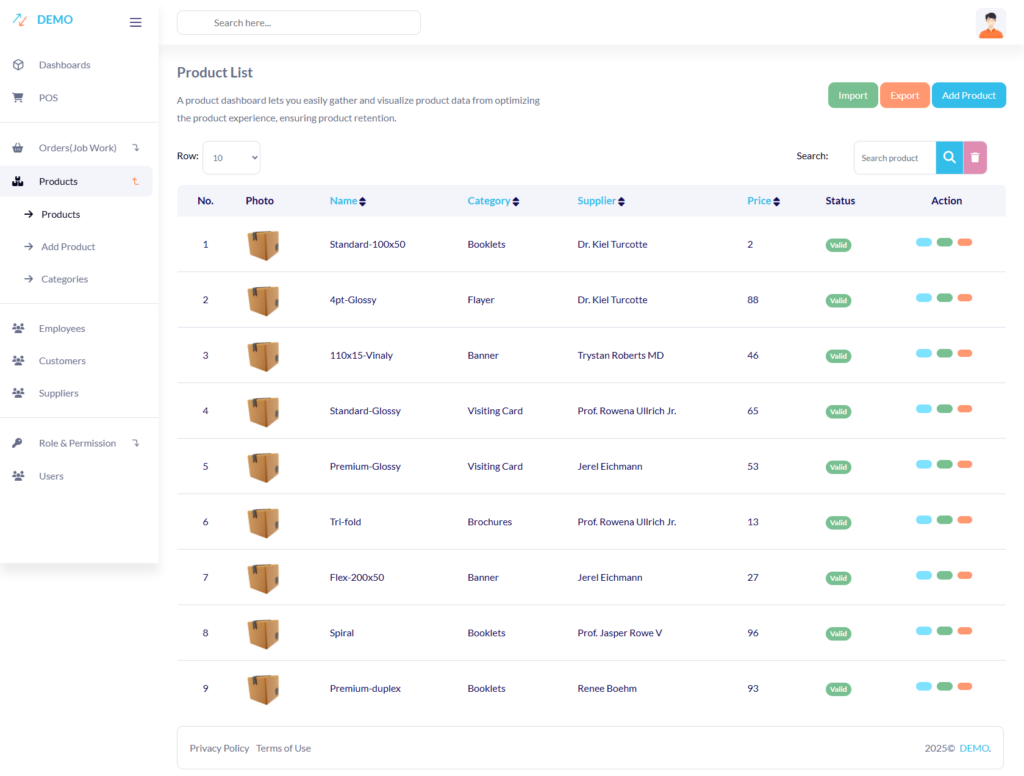This screenshot has height=776, width=1024.
Task: Click the Add Product button at top right
Action: [x=968, y=95]
